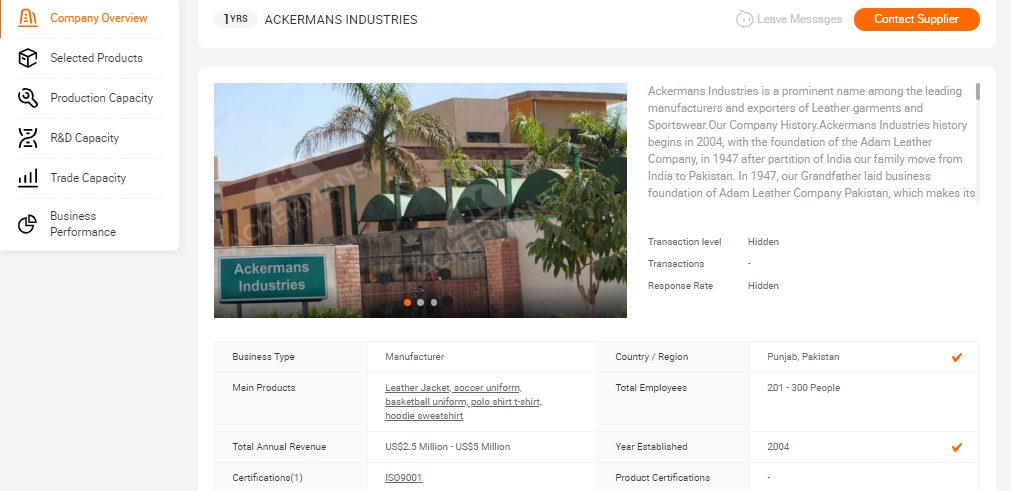Open the hoodie sweatshirt product link
1011x491 pixels.
pyautogui.click(x=424, y=416)
